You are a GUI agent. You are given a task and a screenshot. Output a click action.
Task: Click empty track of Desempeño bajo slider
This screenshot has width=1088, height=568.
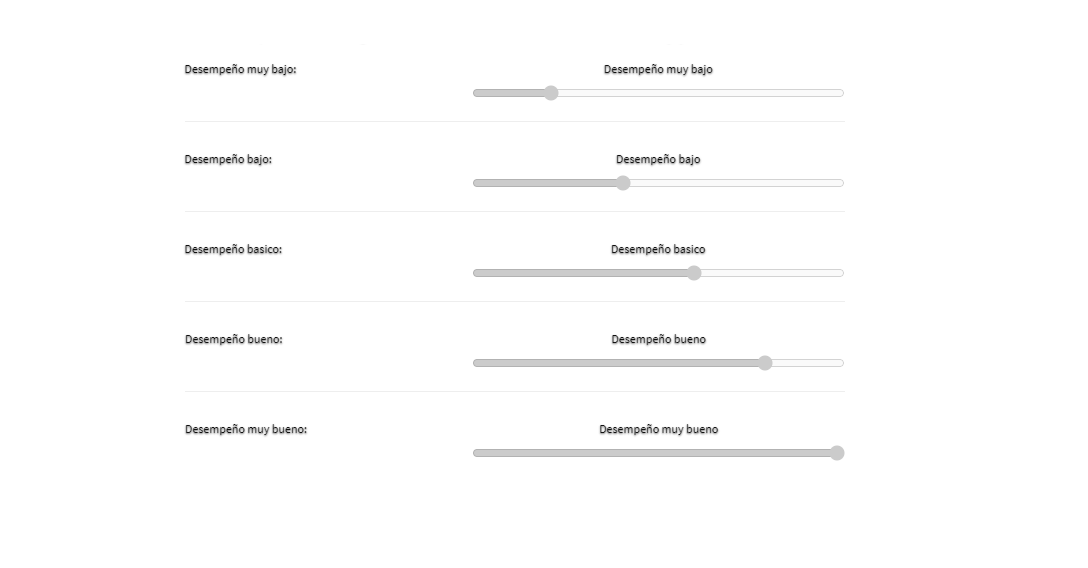(x=737, y=183)
